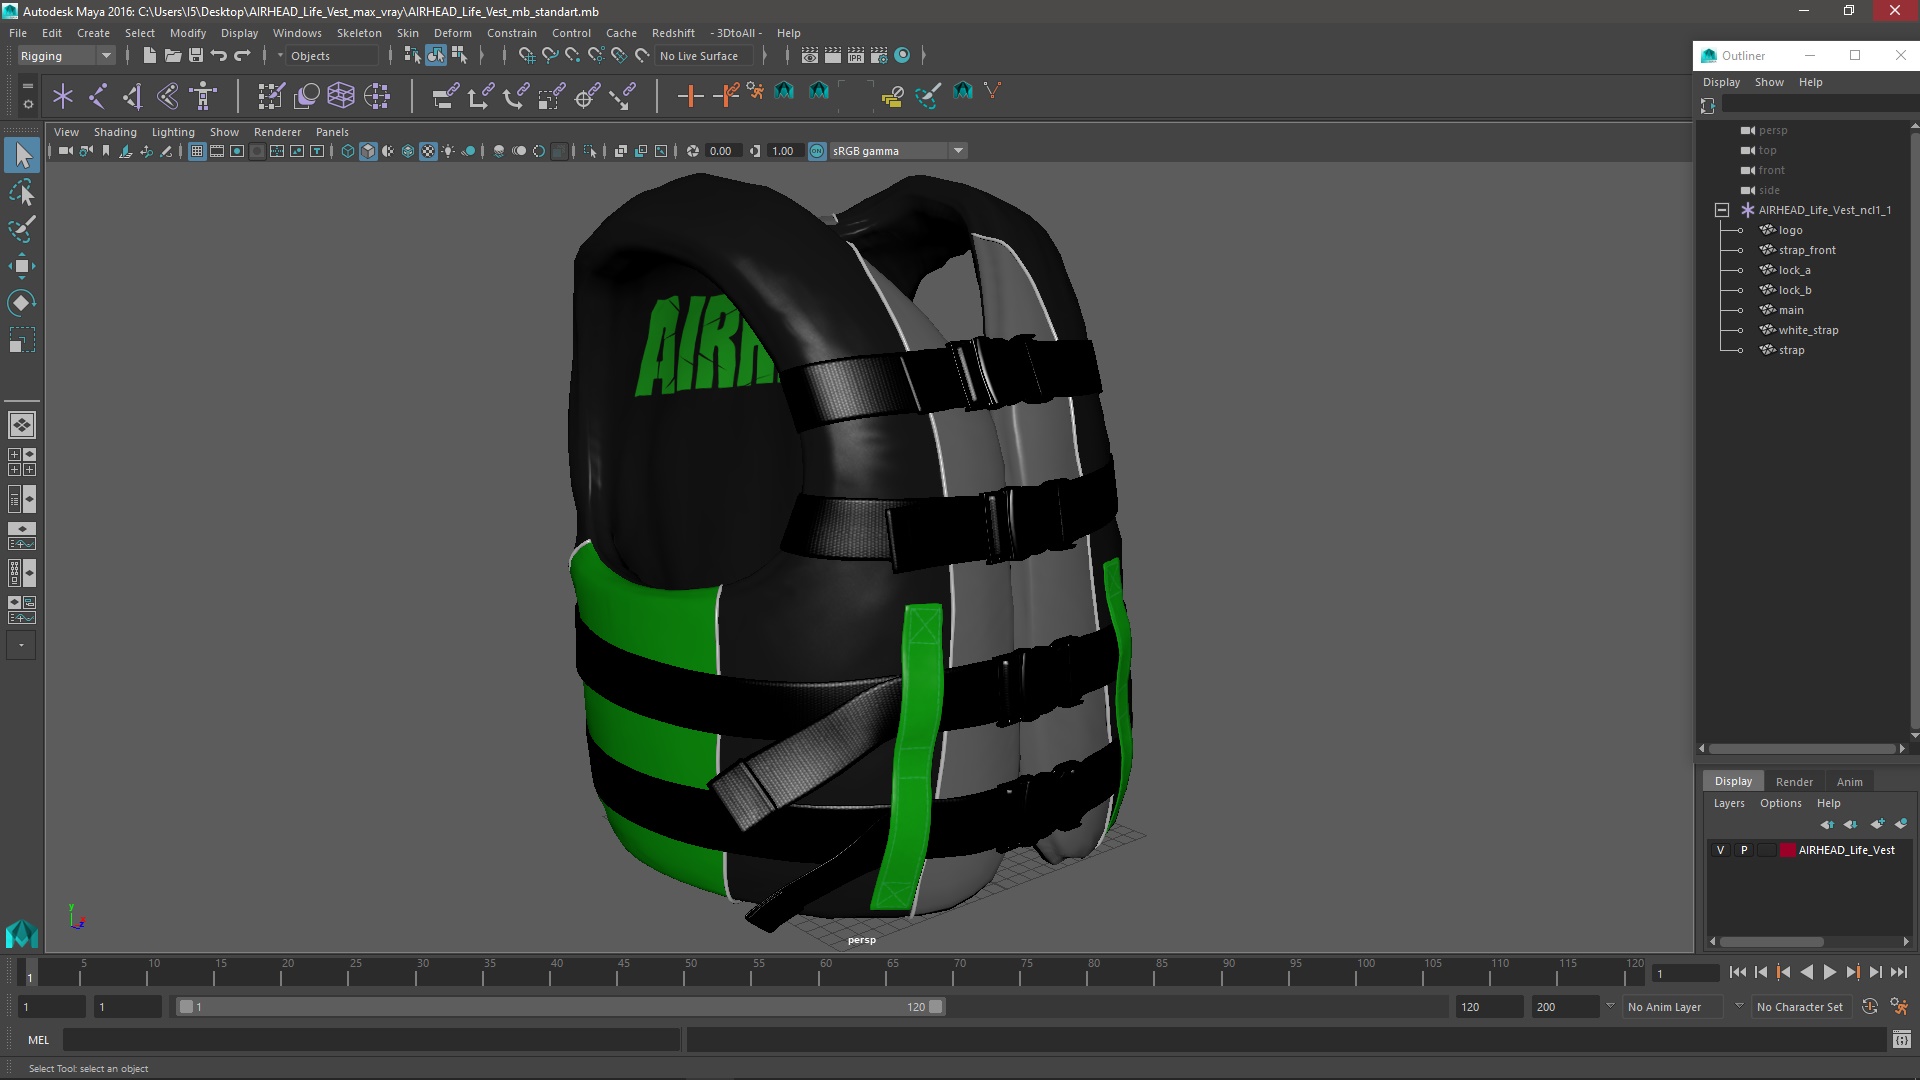Screen dimensions: 1920x1080
Task: Open the Script Editor button
Action: [1901, 1040]
